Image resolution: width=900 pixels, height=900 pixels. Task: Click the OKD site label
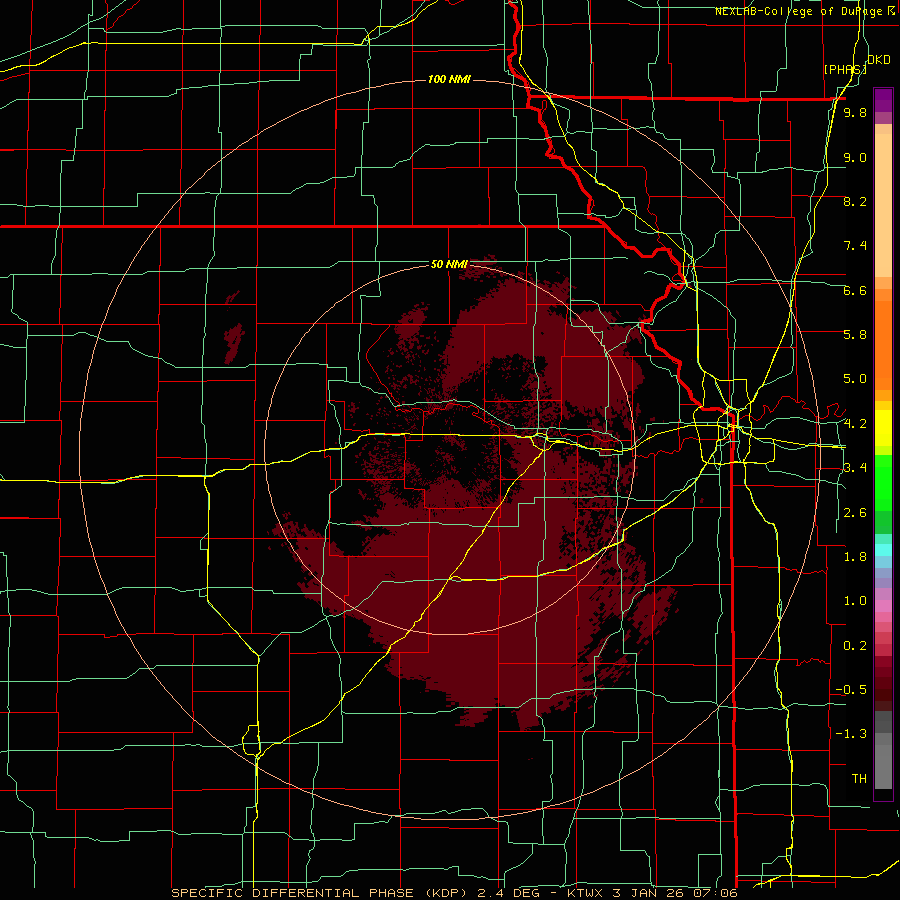coord(878,60)
